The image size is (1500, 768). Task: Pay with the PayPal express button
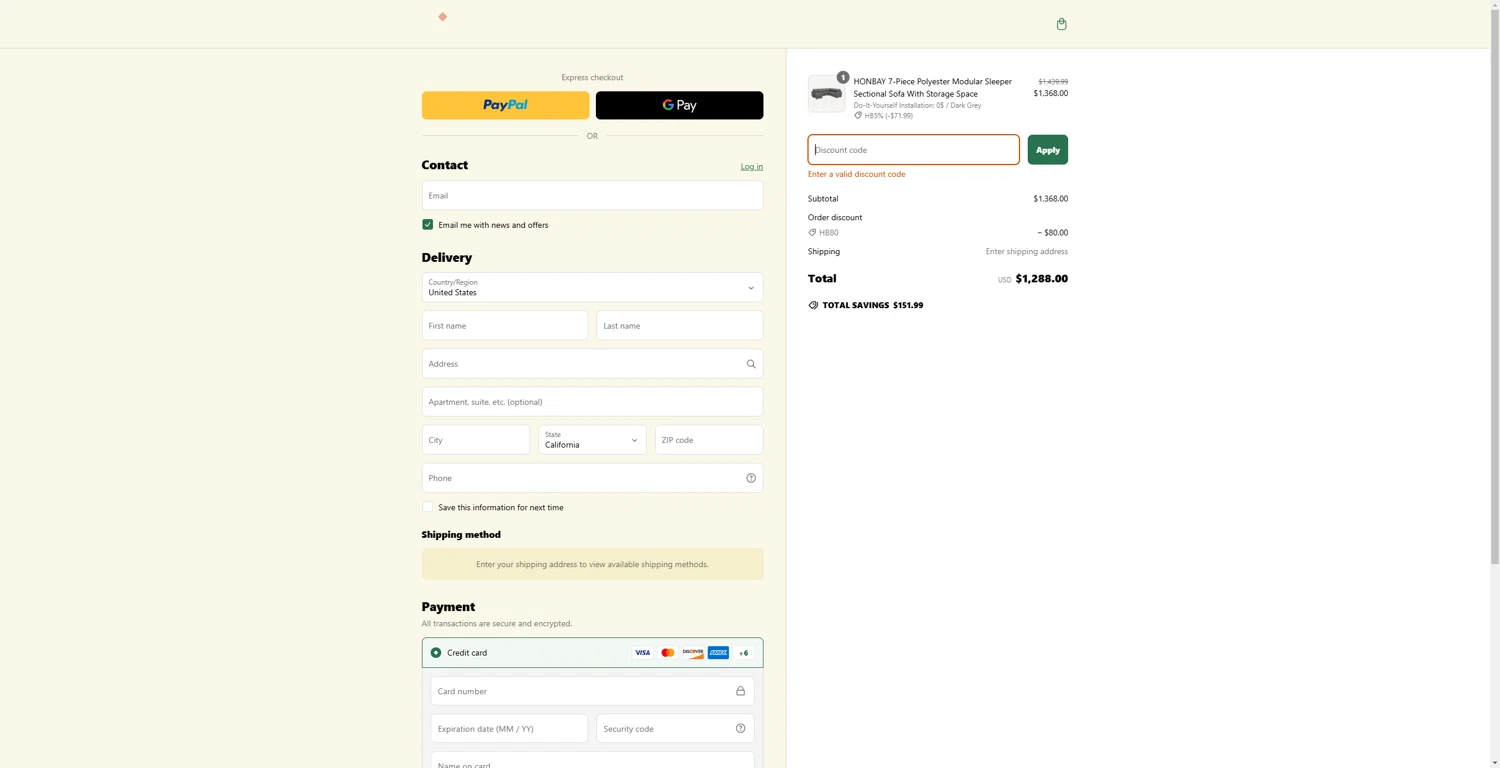[x=505, y=105]
